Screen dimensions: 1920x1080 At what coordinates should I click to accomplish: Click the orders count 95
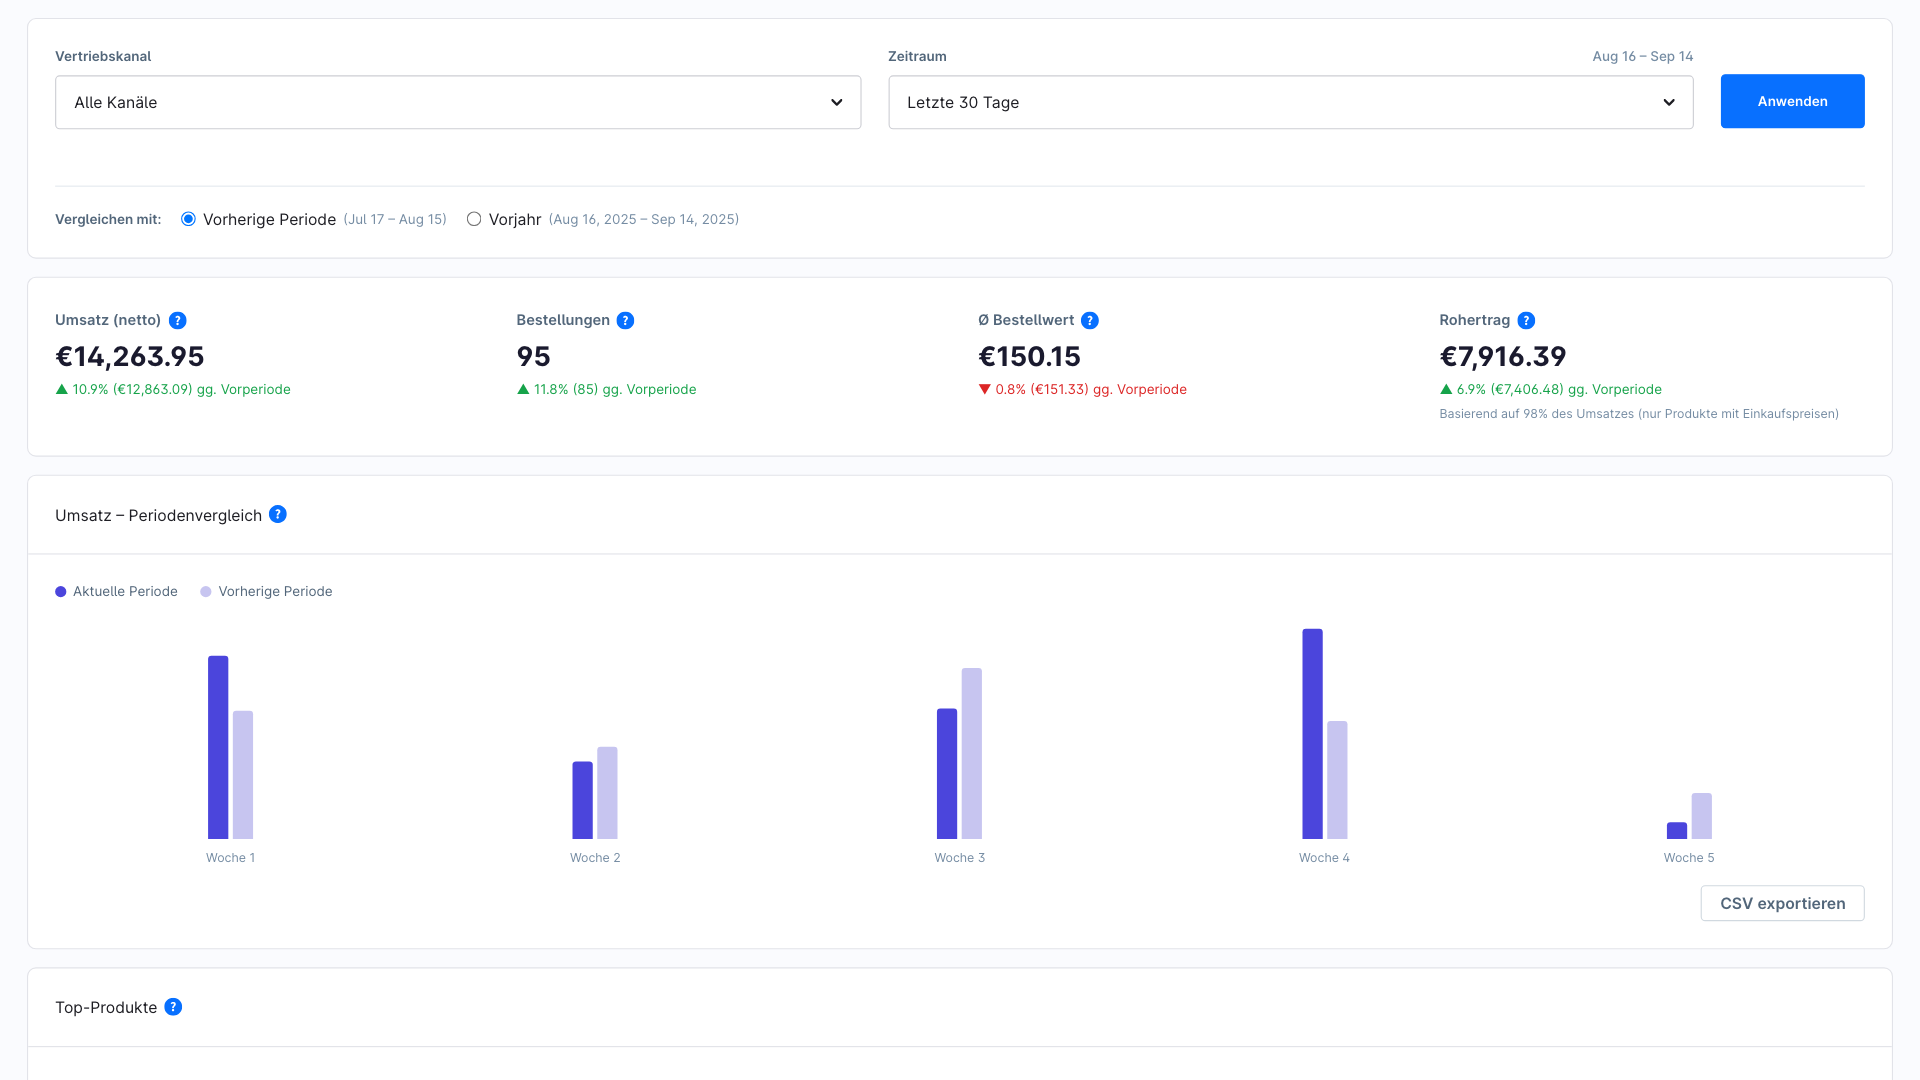pos(534,356)
